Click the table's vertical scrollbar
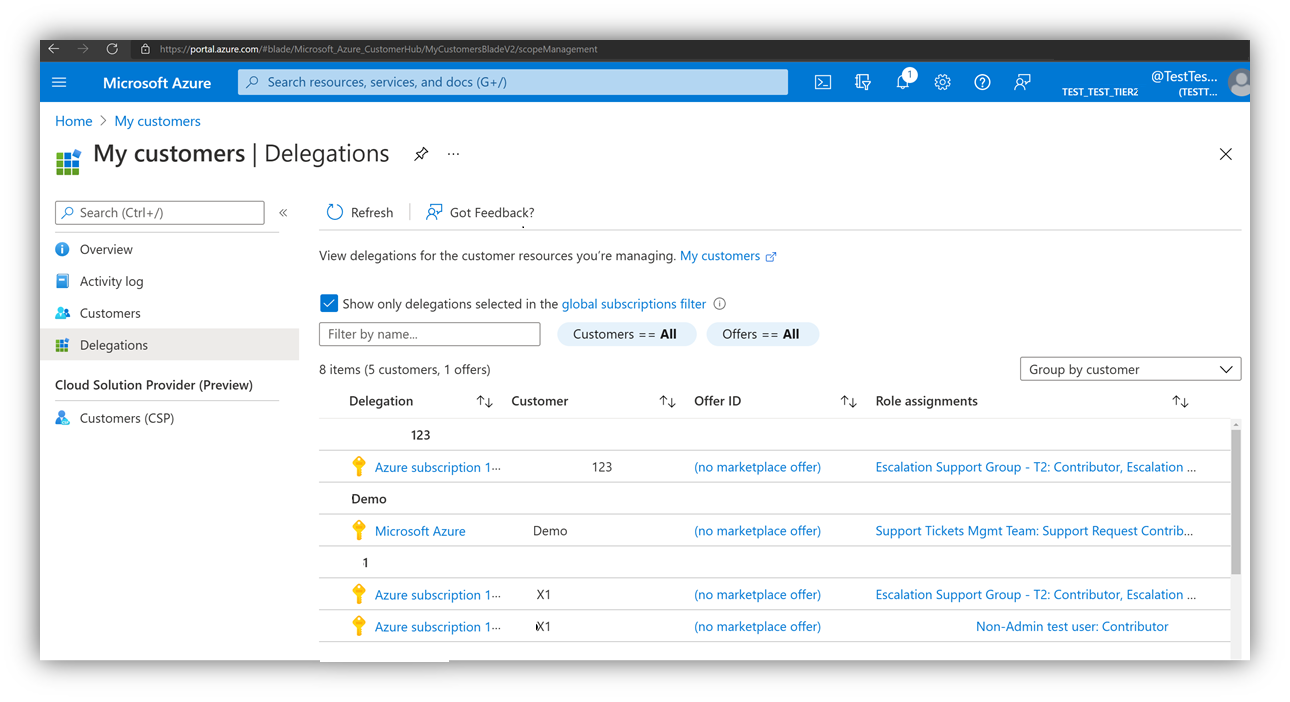 point(1236,500)
